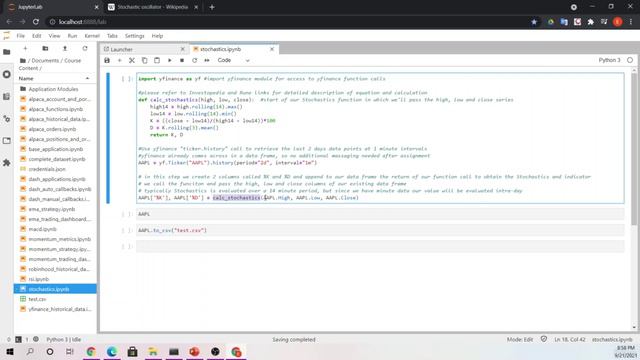Viewport: 640px width, 360px height.
Task: Open alpaca_orders.ipynb in file list
Action: coord(52,129)
